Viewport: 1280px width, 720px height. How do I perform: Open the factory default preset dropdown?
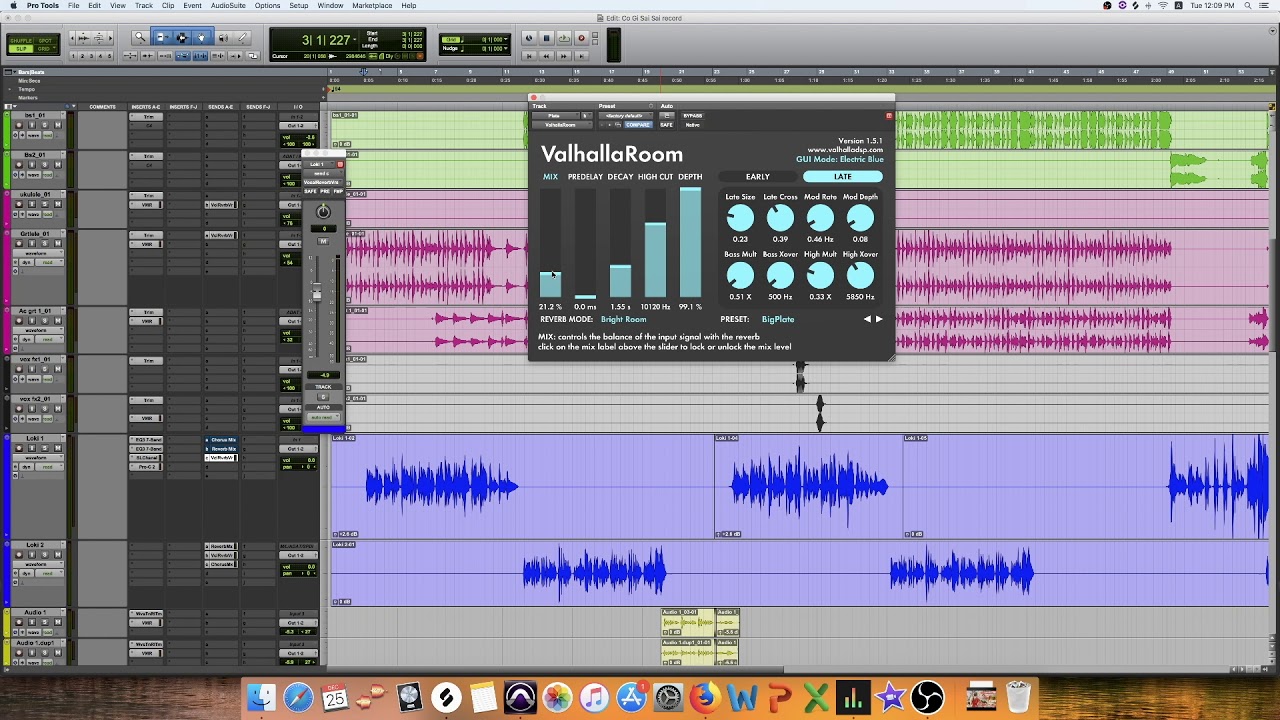click(625, 115)
